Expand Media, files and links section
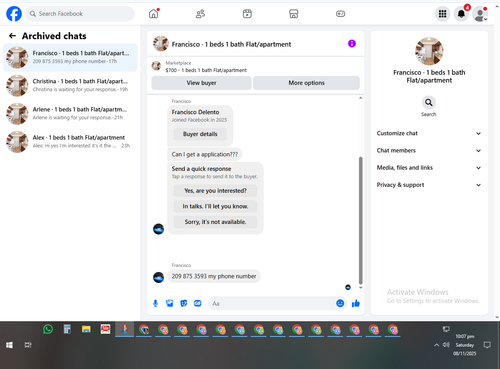 (x=429, y=168)
